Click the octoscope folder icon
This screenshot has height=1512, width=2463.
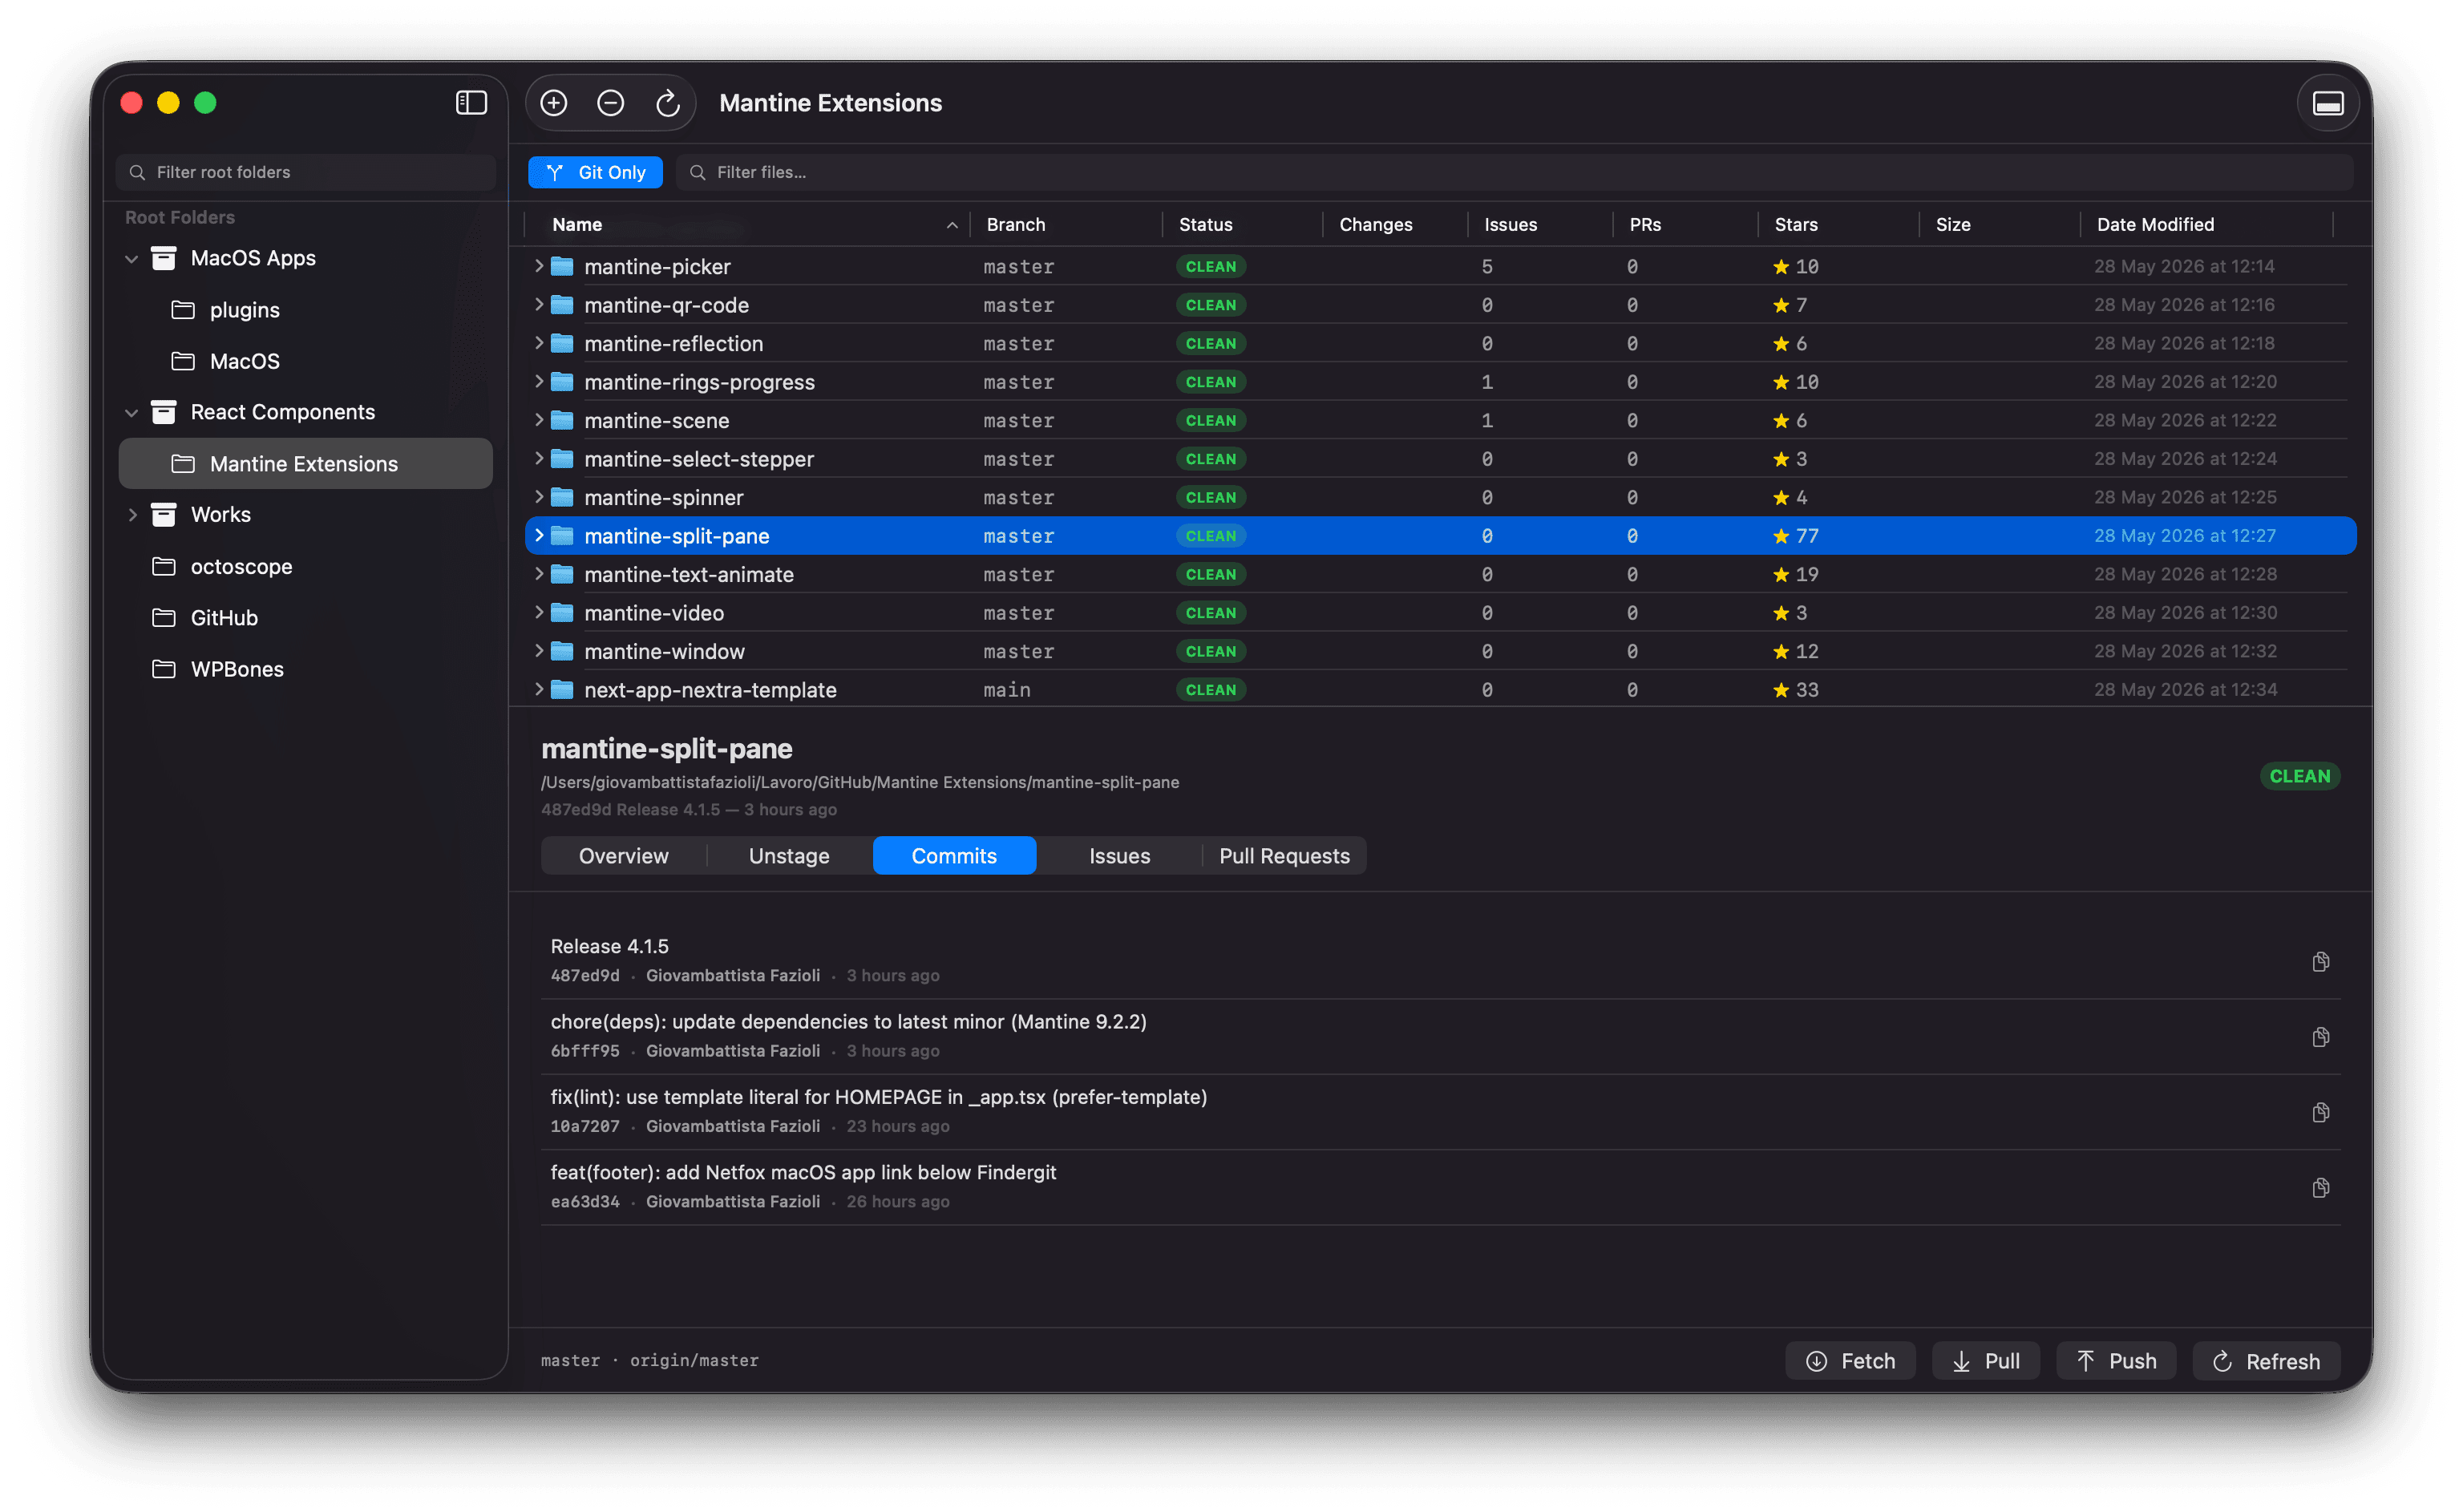pos(164,566)
